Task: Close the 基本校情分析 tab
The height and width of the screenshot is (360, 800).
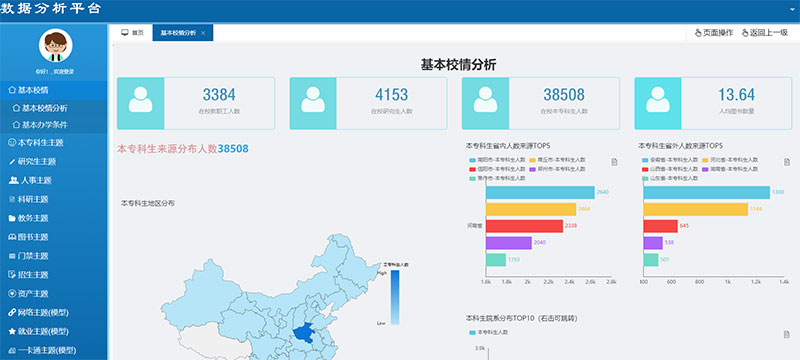Action: click(203, 33)
